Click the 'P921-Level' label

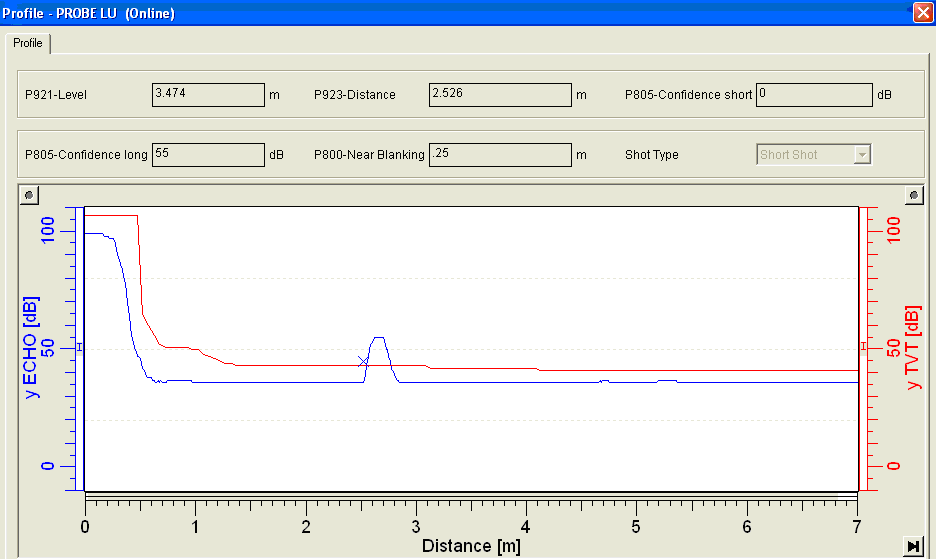(x=56, y=95)
